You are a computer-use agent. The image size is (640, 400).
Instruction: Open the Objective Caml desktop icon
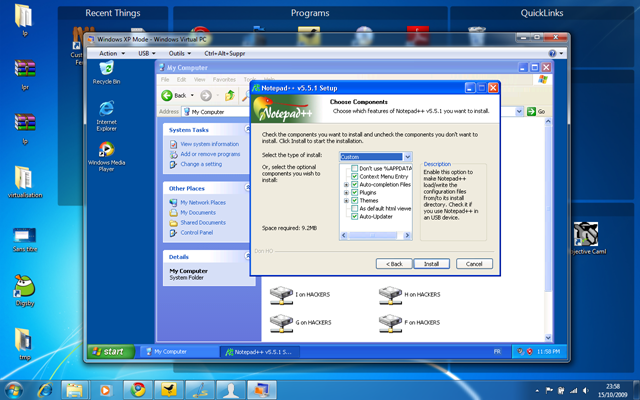pos(586,238)
